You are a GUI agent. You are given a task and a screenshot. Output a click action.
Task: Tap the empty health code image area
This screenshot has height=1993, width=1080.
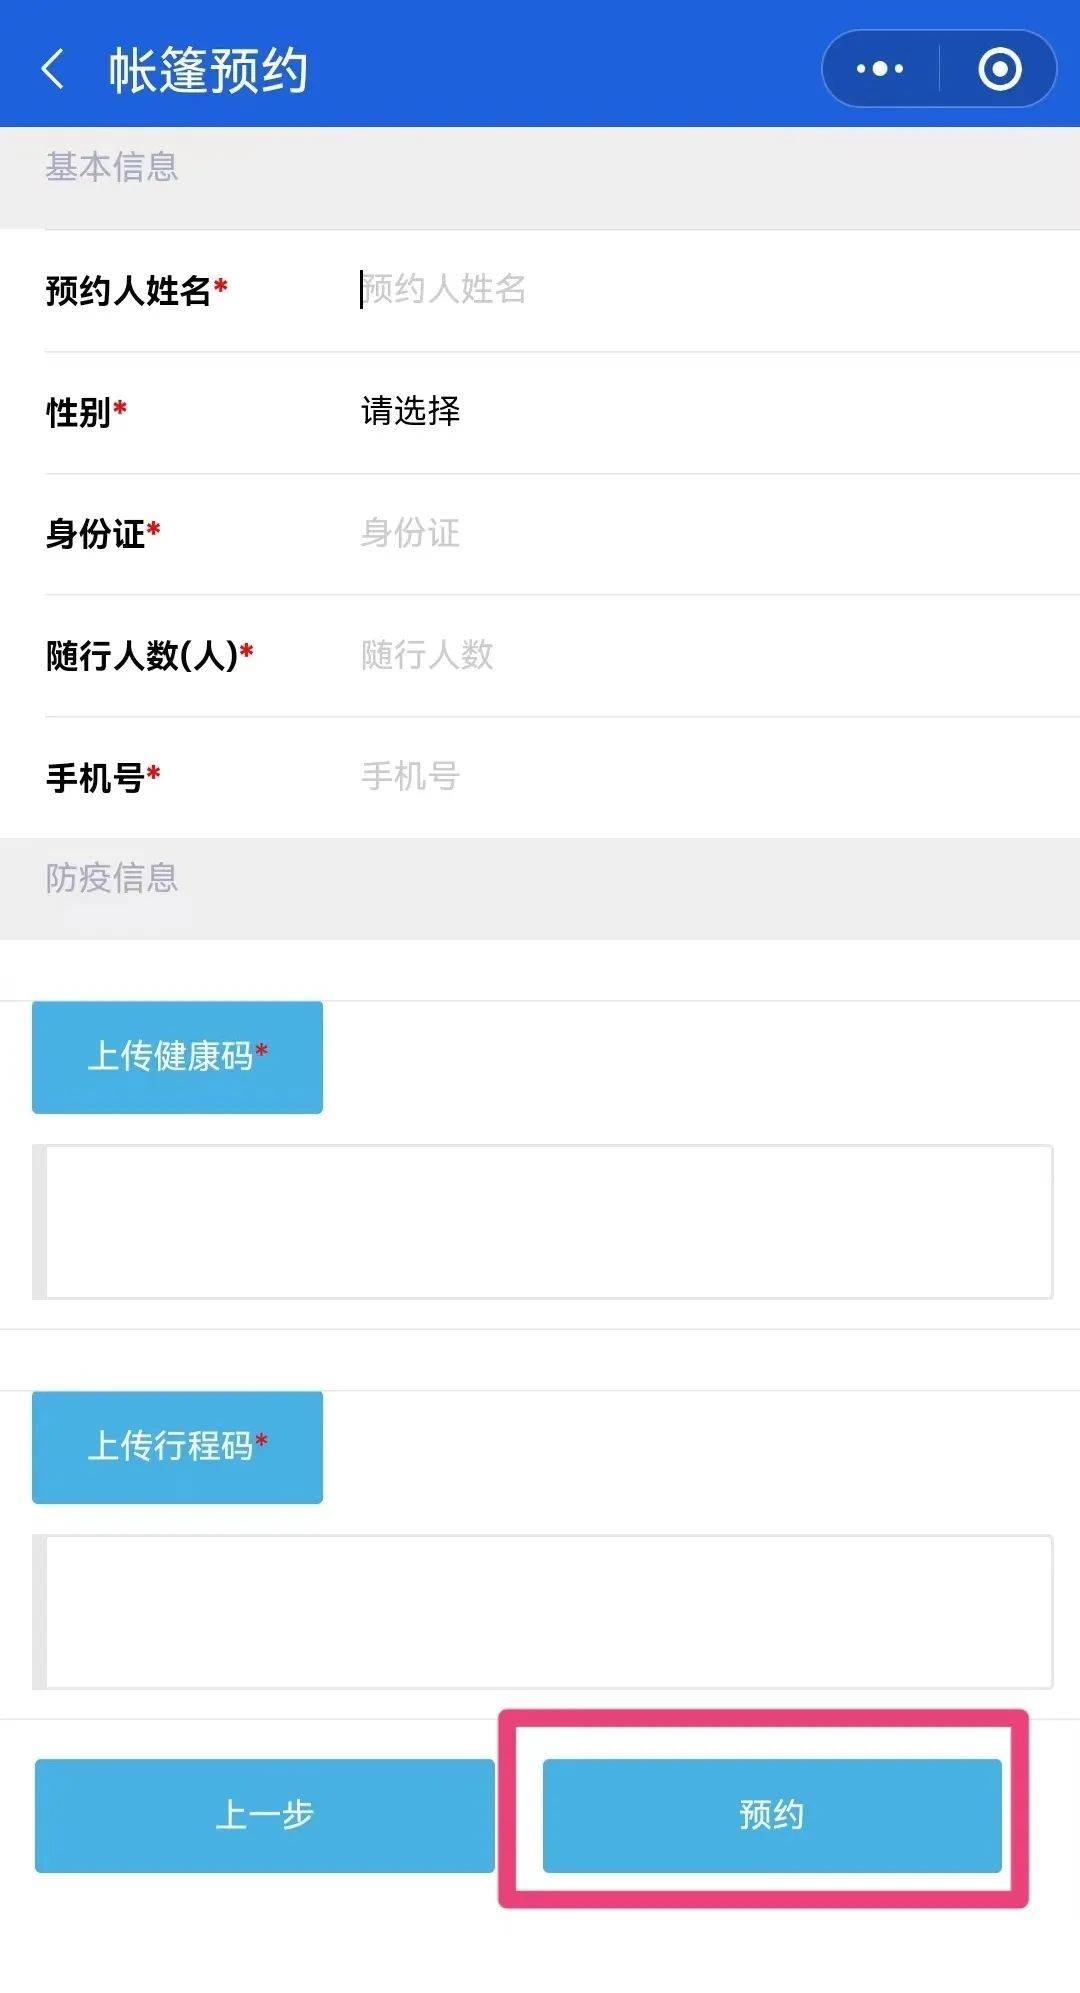(x=548, y=1222)
